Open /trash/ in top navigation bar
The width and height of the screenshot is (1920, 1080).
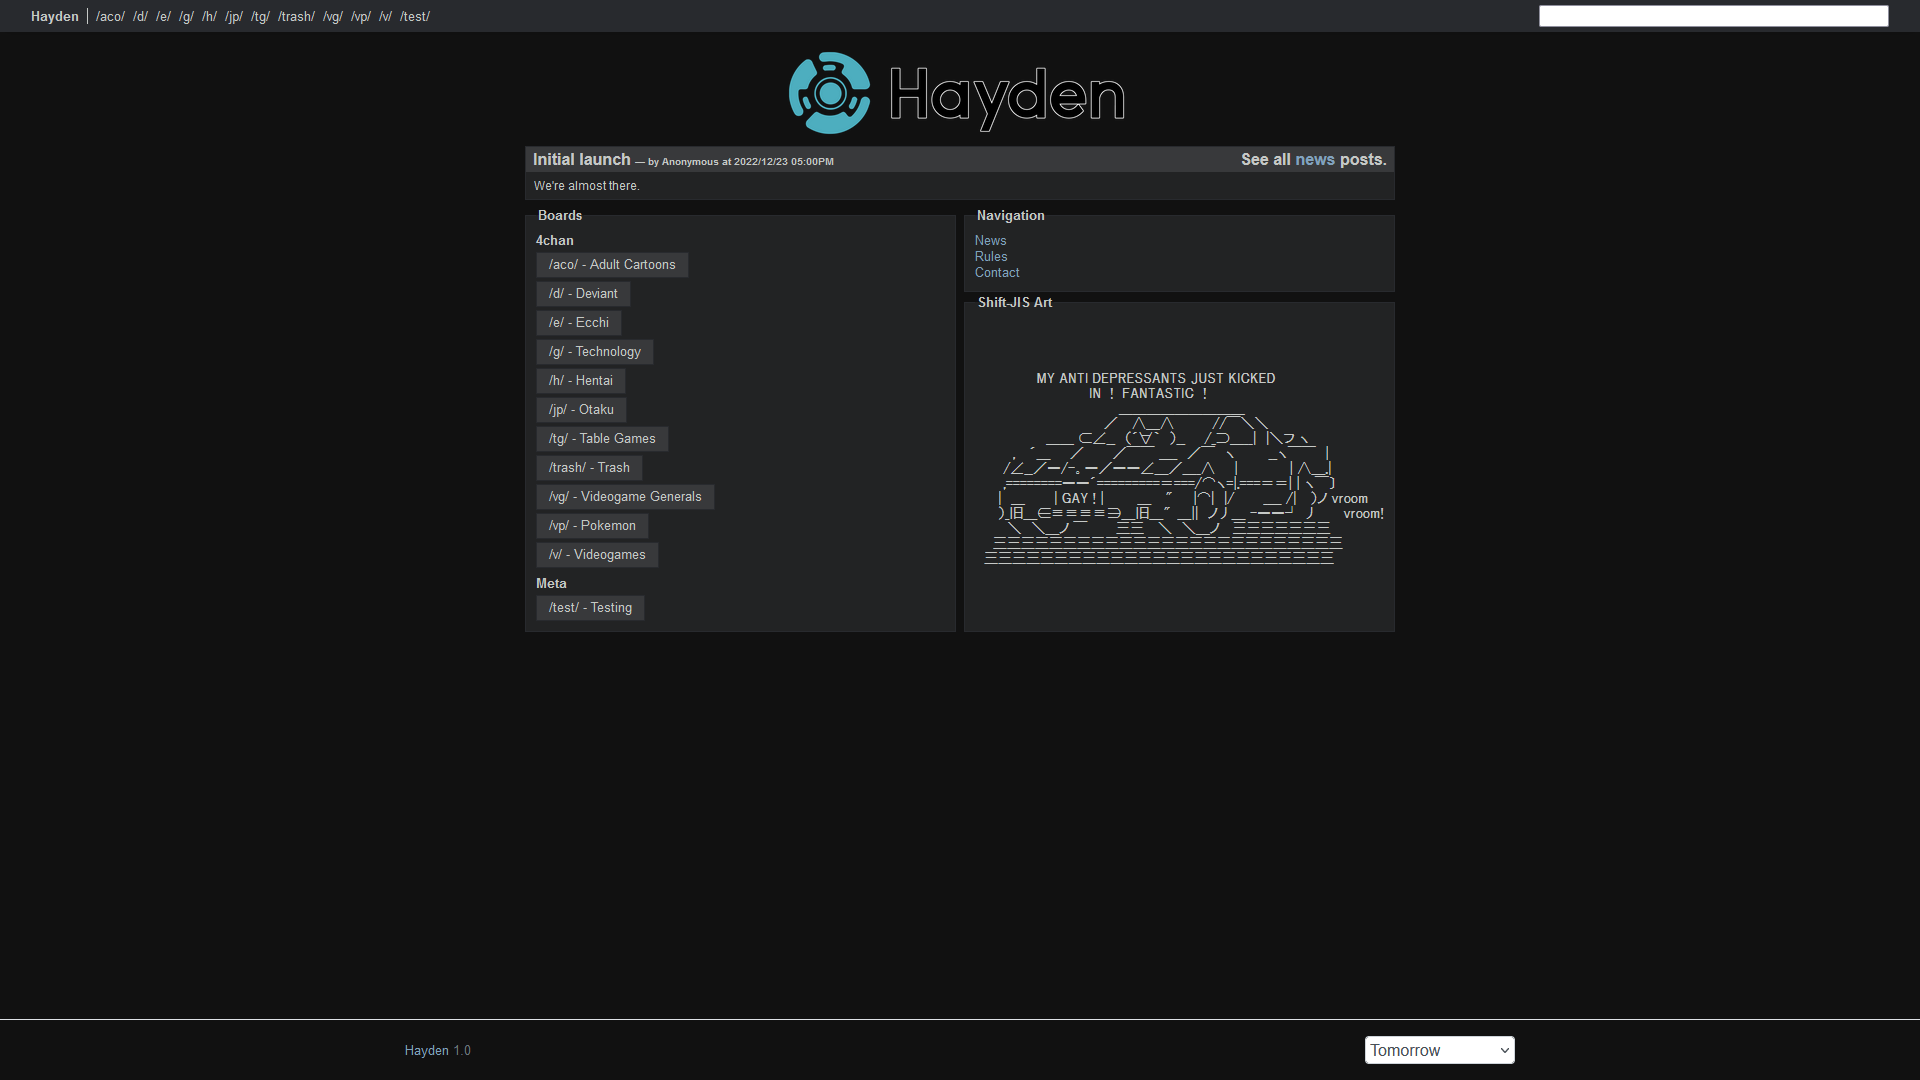click(x=296, y=16)
